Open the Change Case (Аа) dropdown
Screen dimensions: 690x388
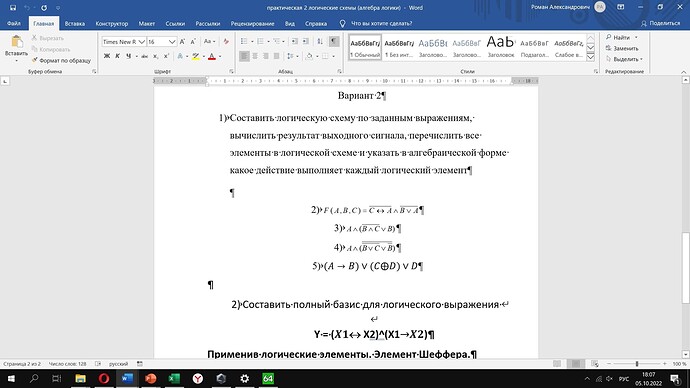209,42
